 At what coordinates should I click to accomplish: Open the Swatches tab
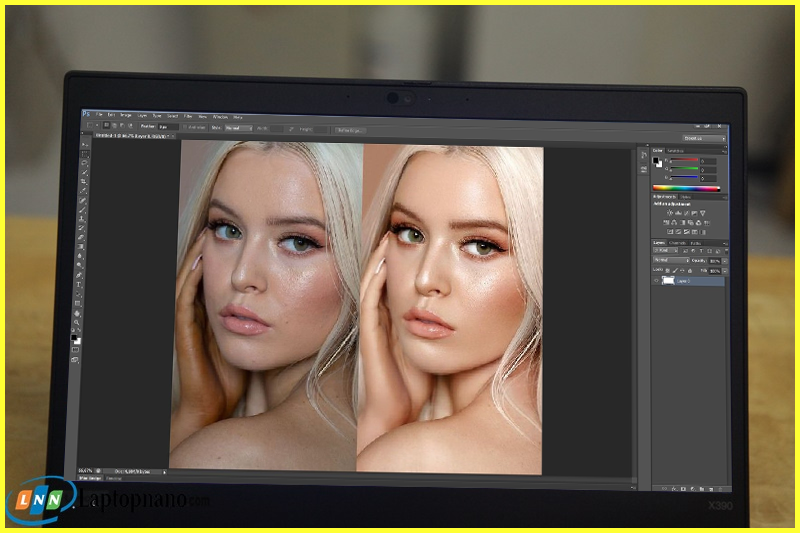tap(674, 150)
